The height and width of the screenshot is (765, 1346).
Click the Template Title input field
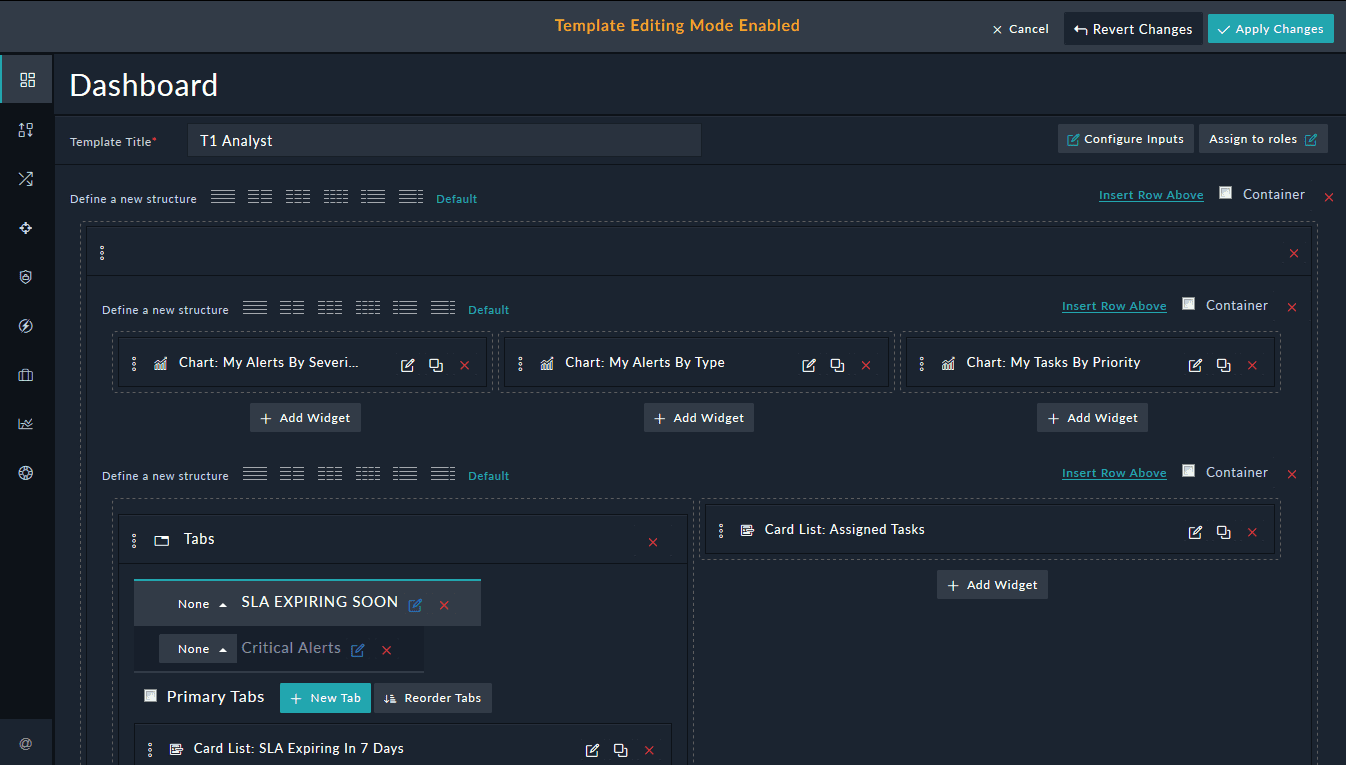(x=444, y=141)
